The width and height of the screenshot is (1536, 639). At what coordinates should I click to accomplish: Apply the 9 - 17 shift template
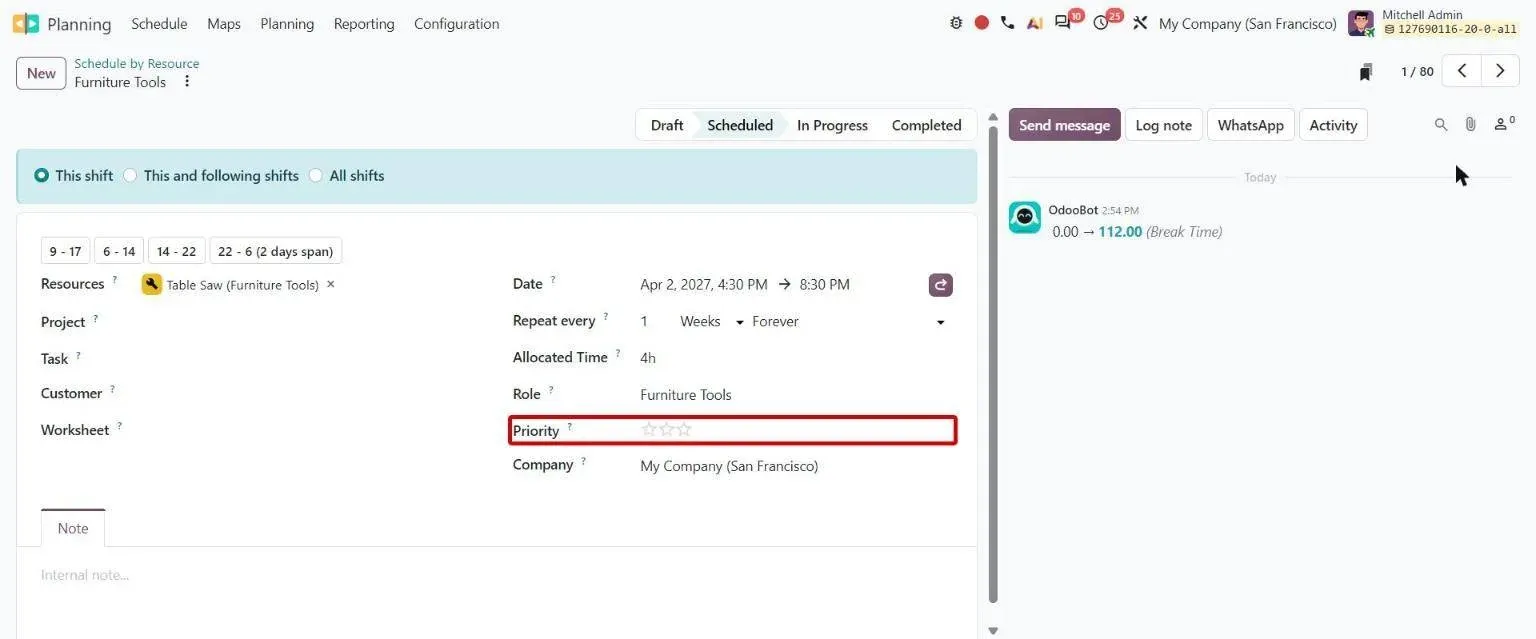coord(65,251)
